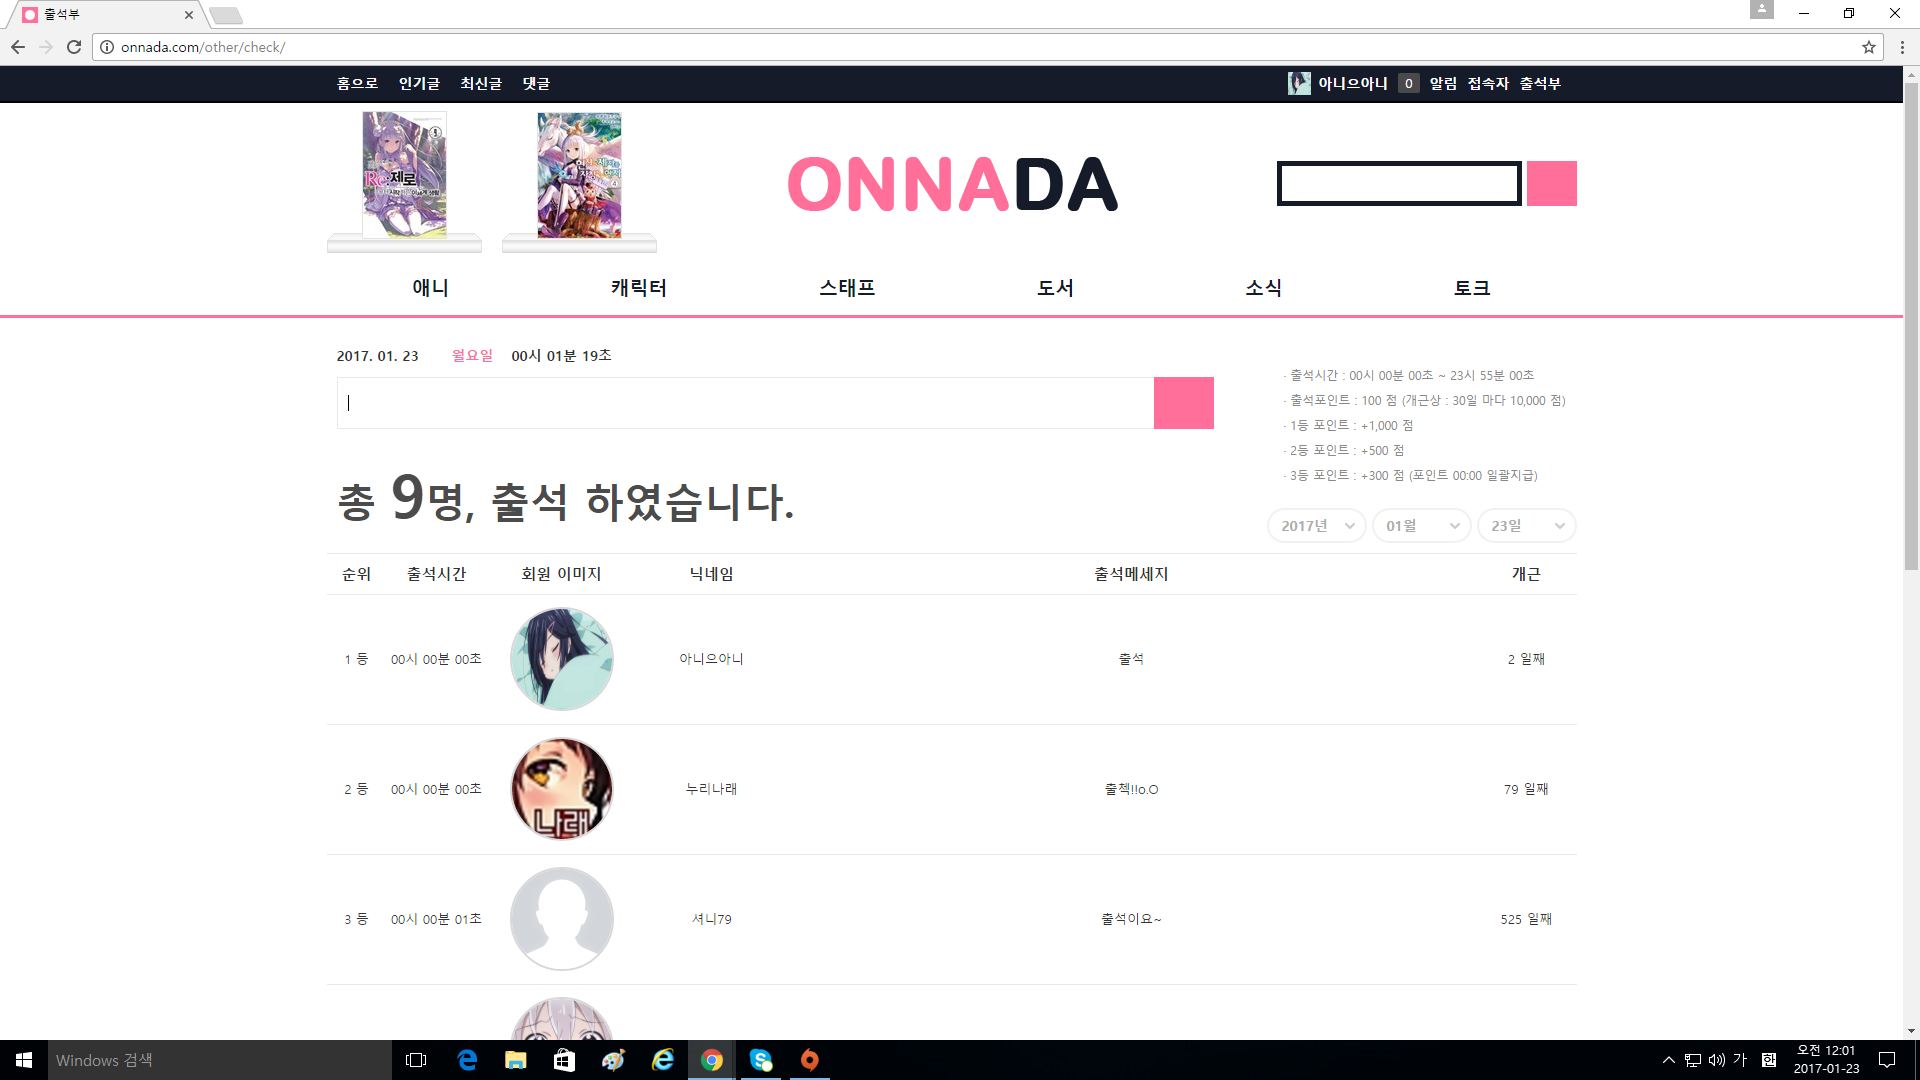
Task: Click the pink search button in header
Action: 1551,184
